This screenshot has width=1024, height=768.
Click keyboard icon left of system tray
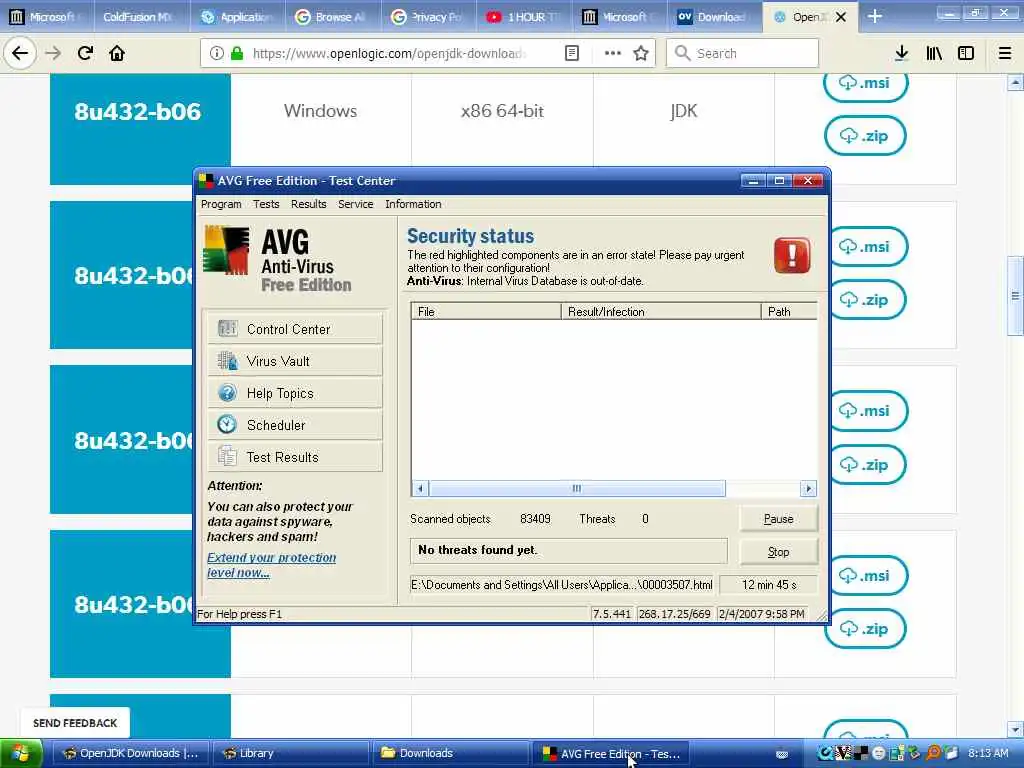(x=782, y=754)
